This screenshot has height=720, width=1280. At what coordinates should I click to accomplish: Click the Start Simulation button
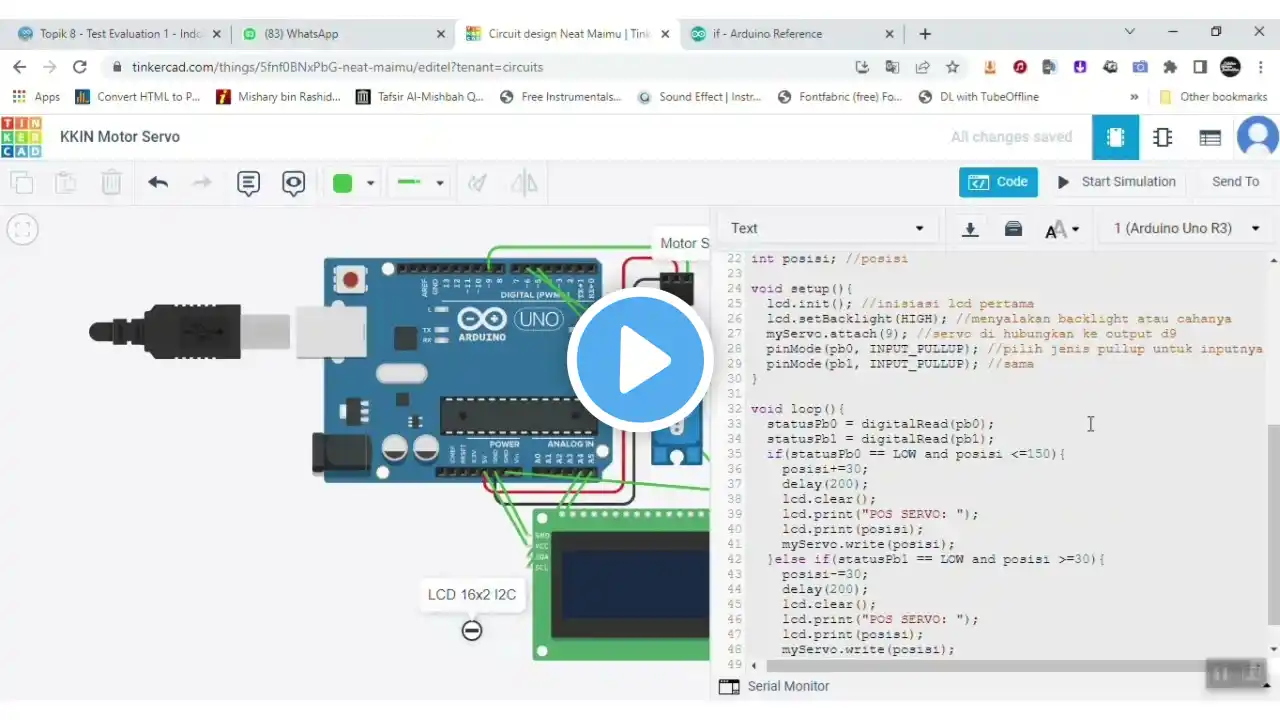[x=1116, y=182]
